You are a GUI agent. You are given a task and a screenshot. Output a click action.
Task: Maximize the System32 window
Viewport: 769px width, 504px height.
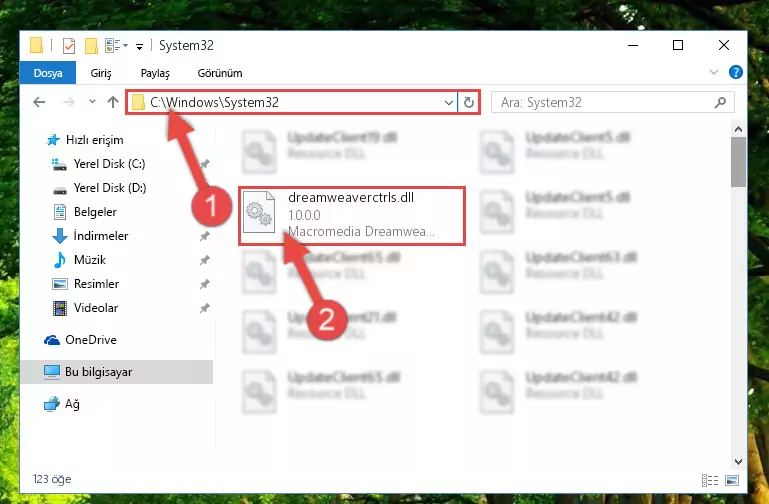678,46
